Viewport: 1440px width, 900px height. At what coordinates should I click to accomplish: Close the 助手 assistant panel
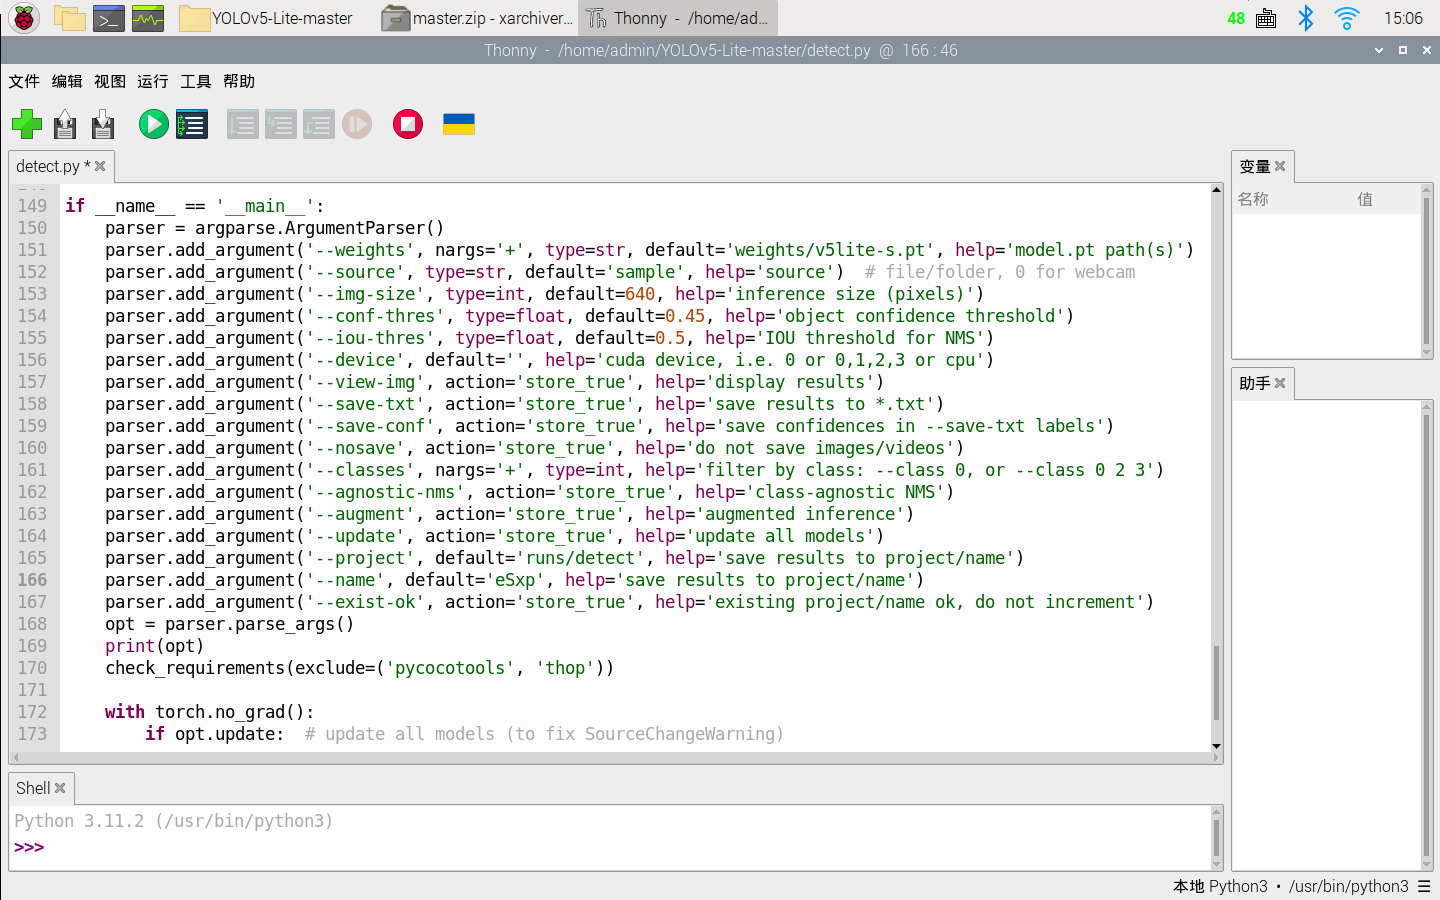point(1280,383)
